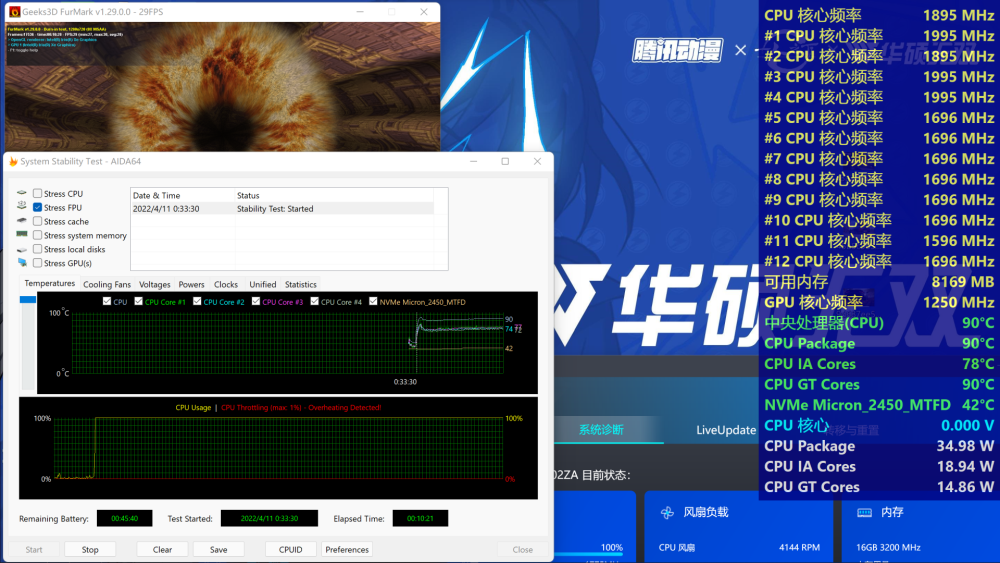
Task: Open the Voltages tab
Action: [x=154, y=284]
